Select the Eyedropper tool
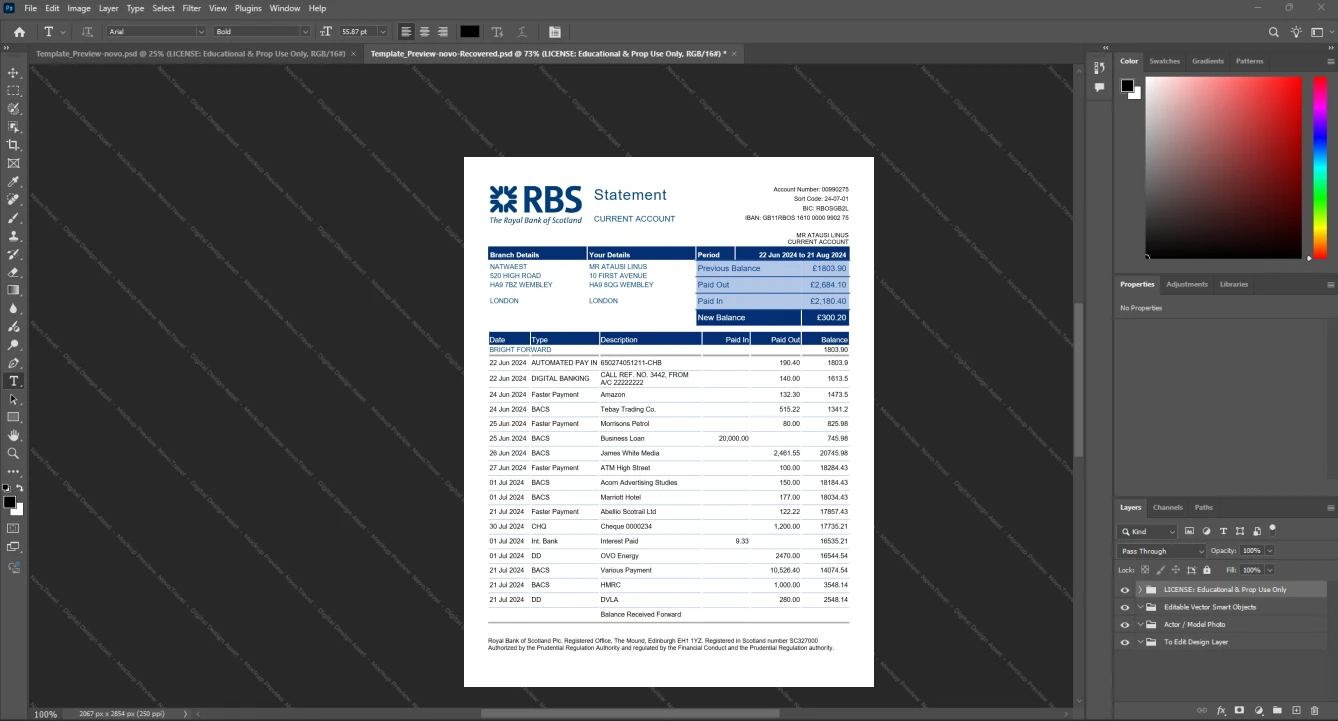This screenshot has height=721, width=1338. (x=13, y=182)
